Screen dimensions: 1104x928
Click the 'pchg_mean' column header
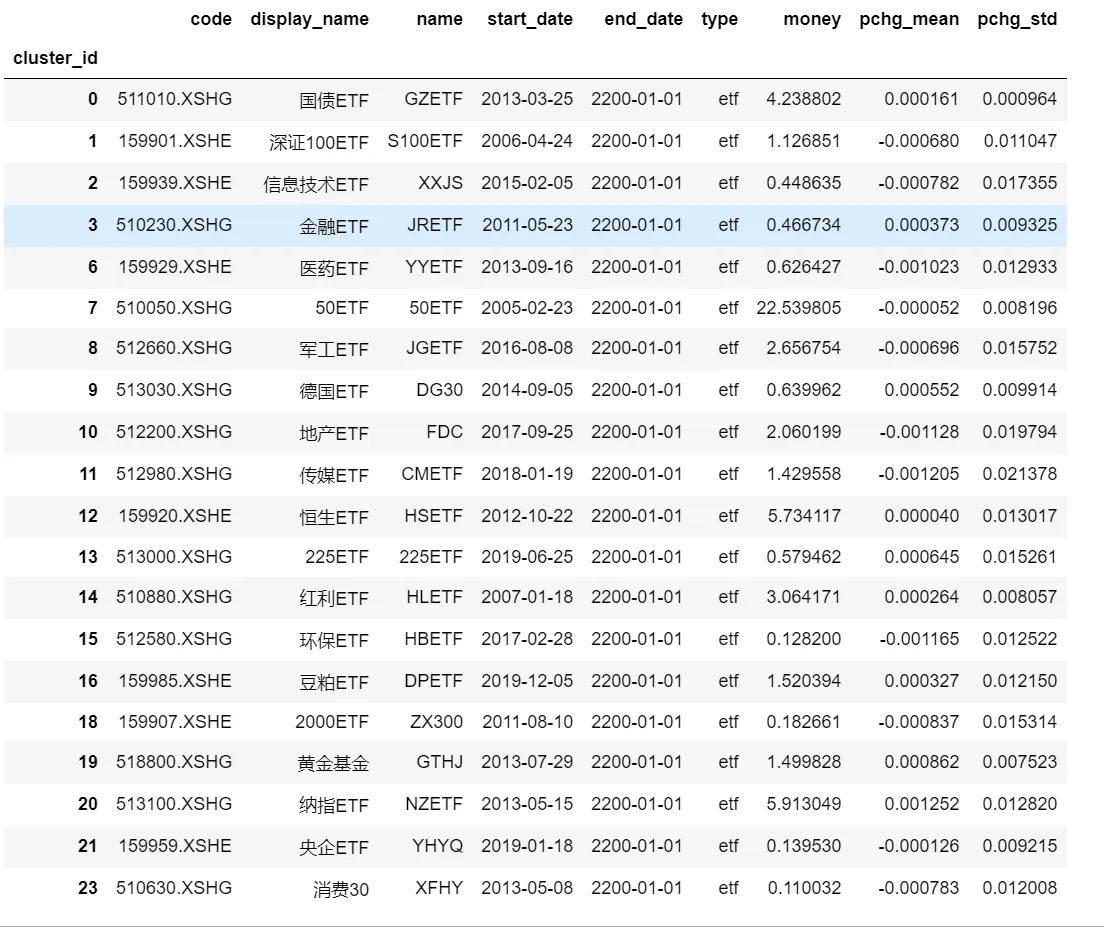(909, 19)
